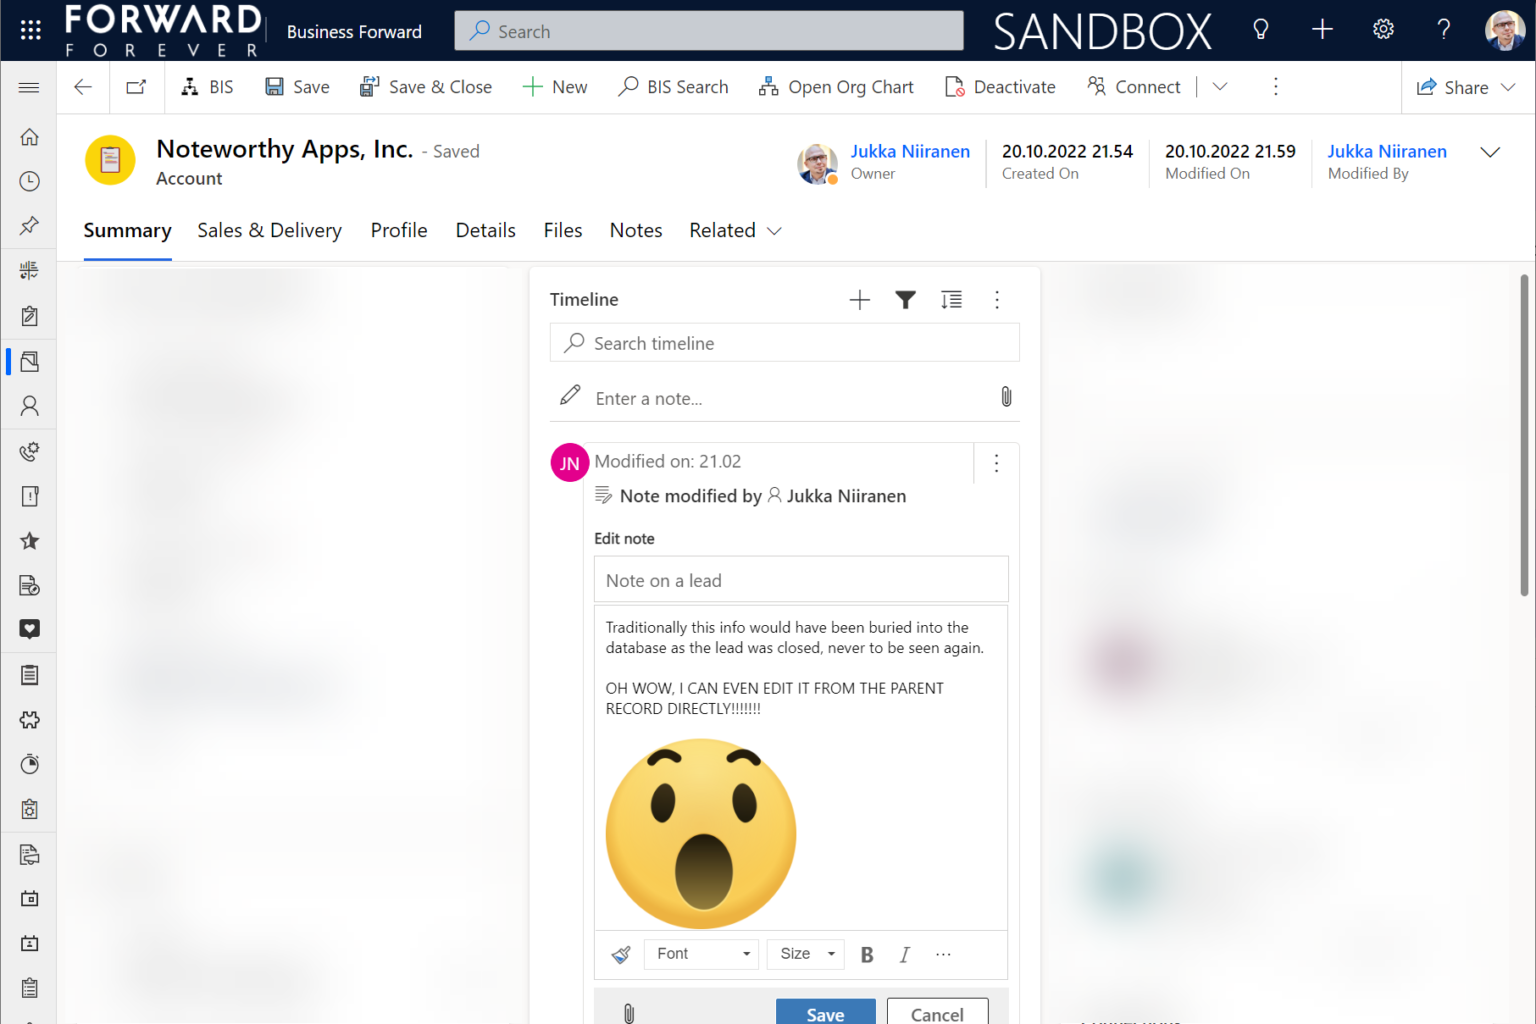Switch to the Sales & Delivery tab
1536x1024 pixels.
click(x=269, y=230)
